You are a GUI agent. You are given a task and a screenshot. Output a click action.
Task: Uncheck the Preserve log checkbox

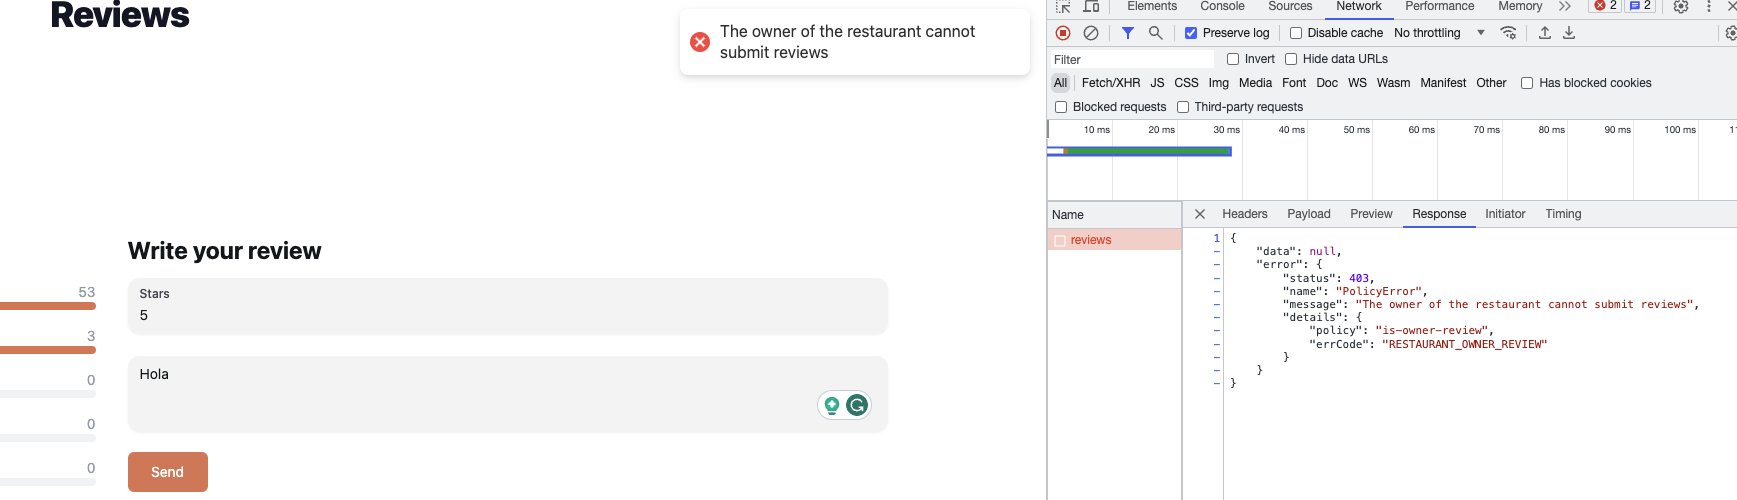[1191, 33]
